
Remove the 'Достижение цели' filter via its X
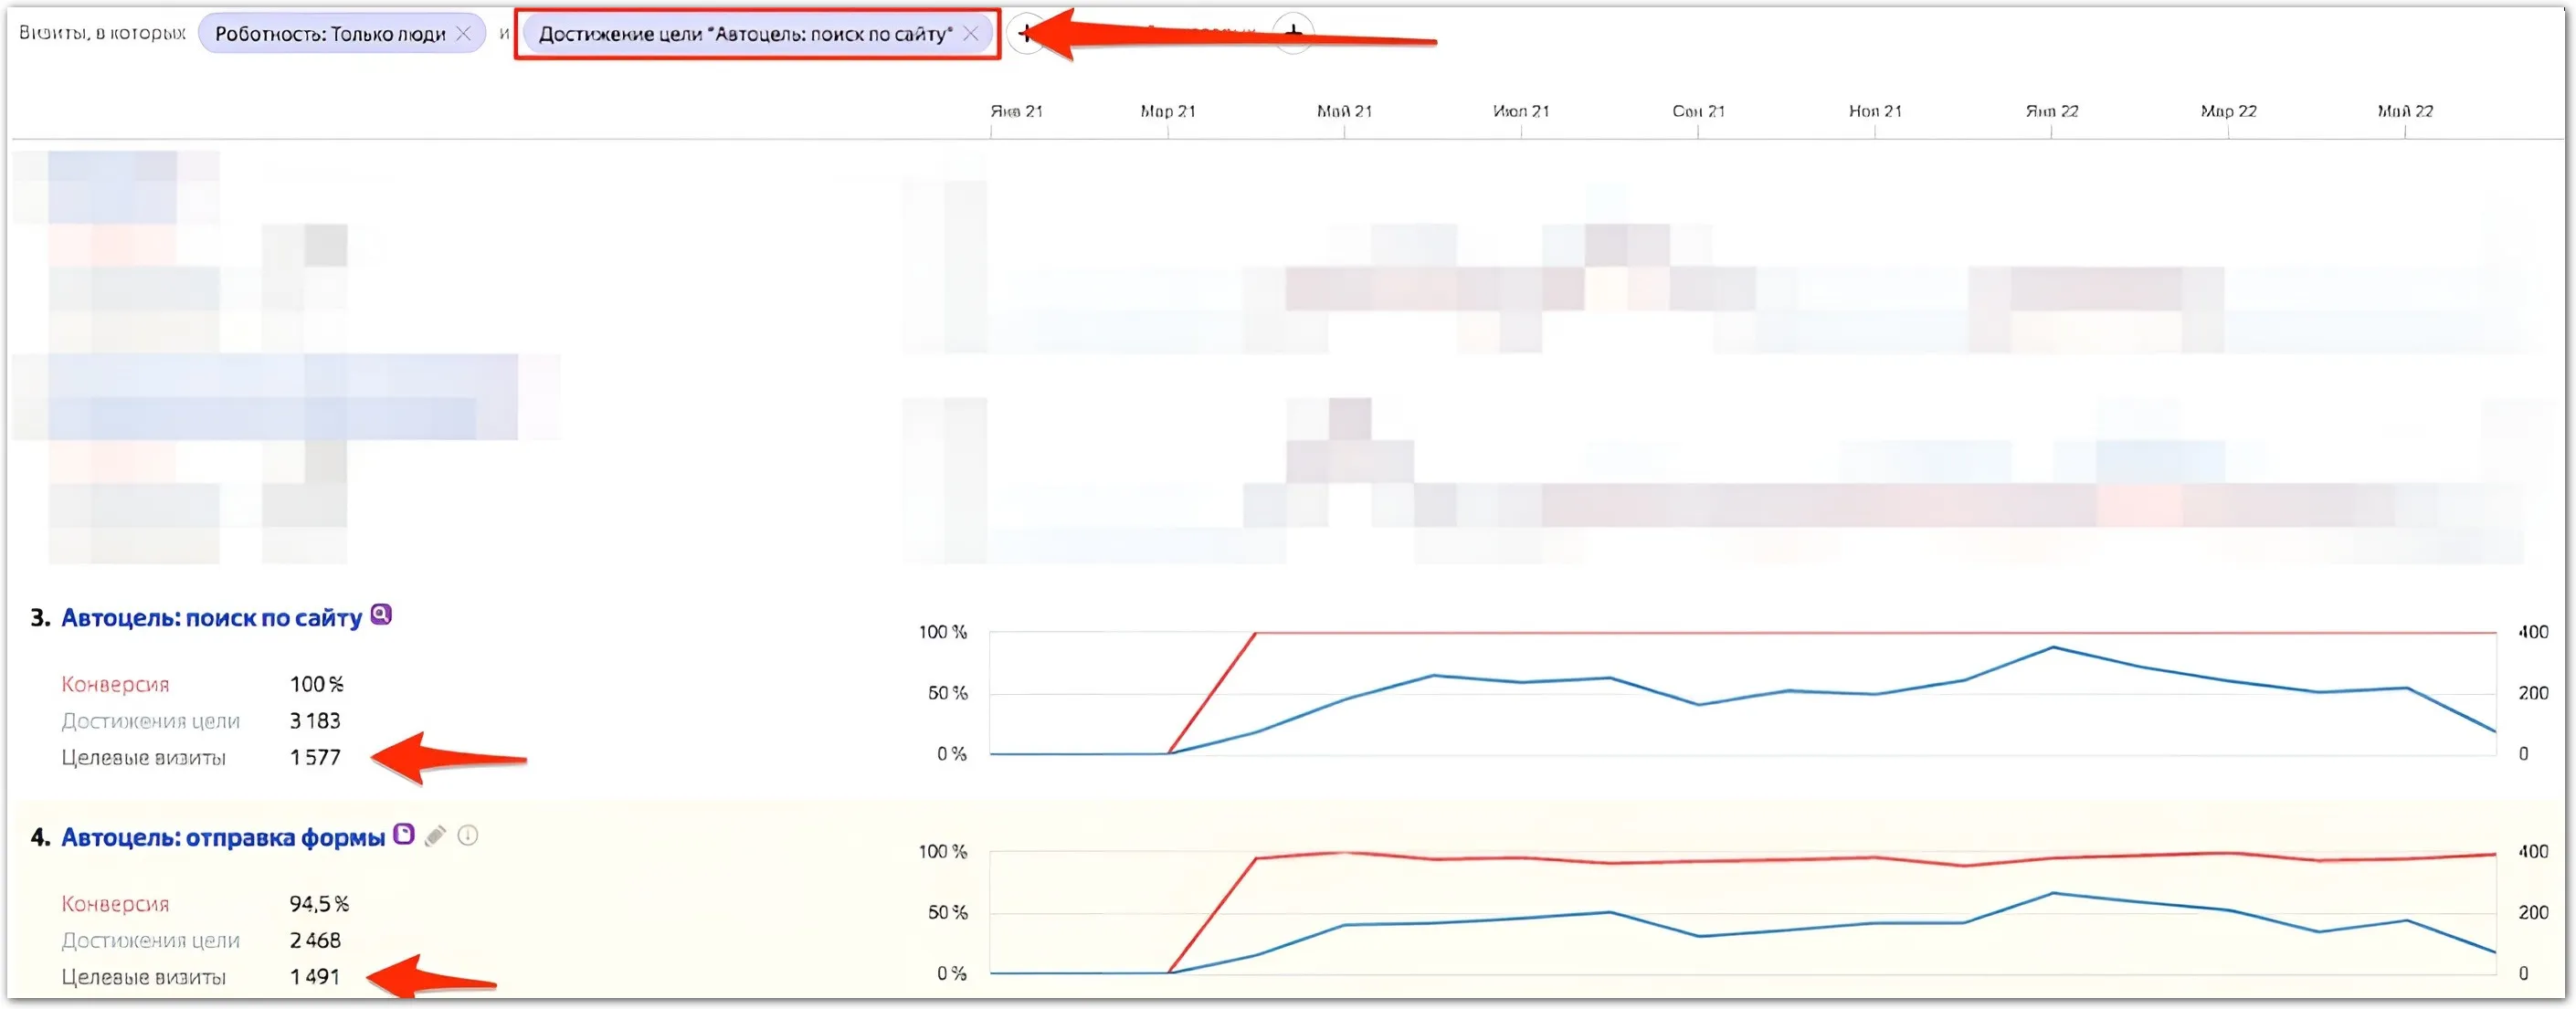click(970, 33)
